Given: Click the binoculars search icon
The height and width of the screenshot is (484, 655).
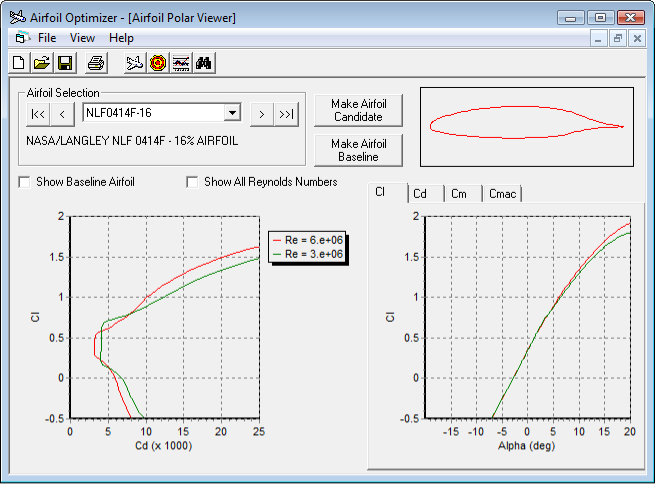Looking at the screenshot, I should tap(204, 63).
